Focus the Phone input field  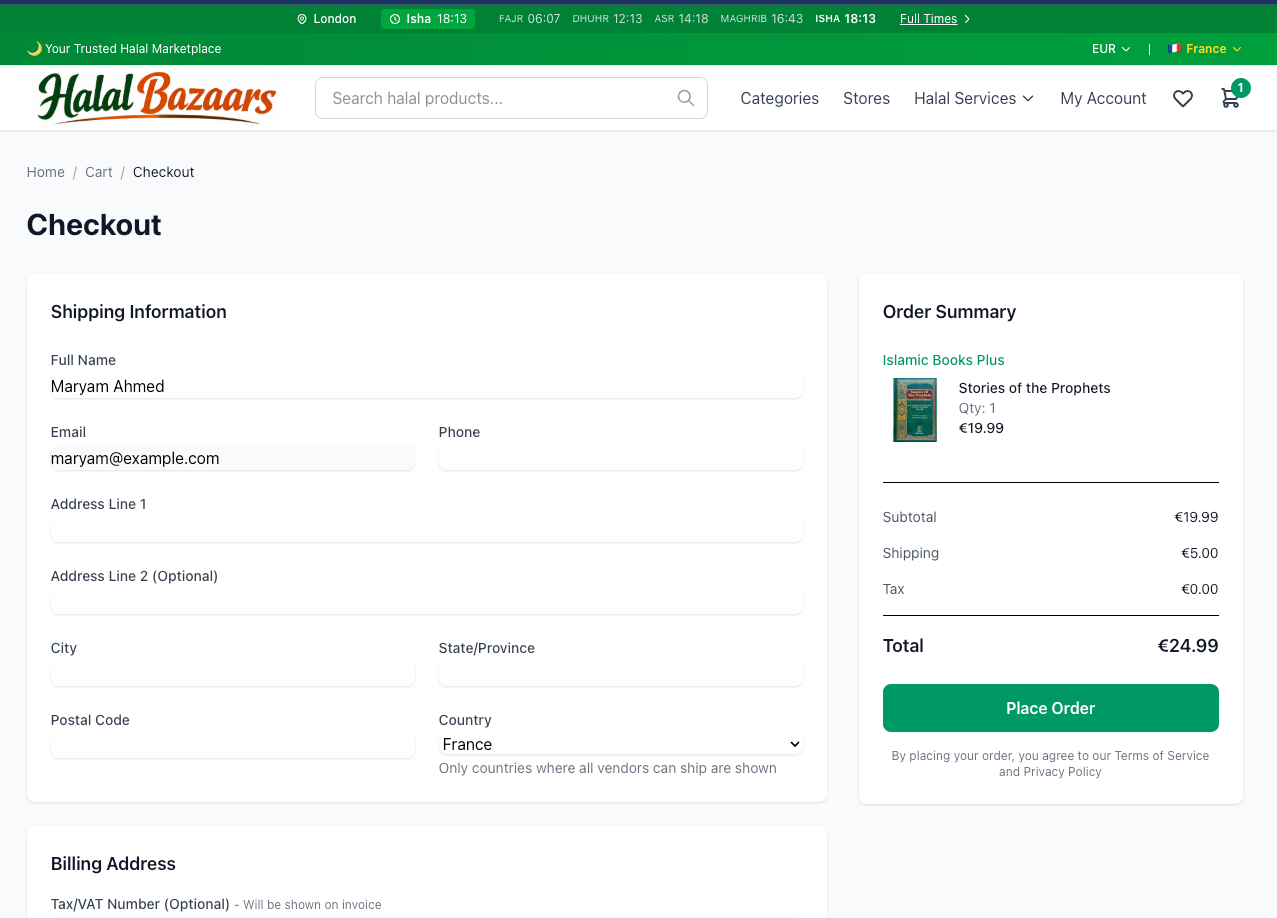coord(620,458)
